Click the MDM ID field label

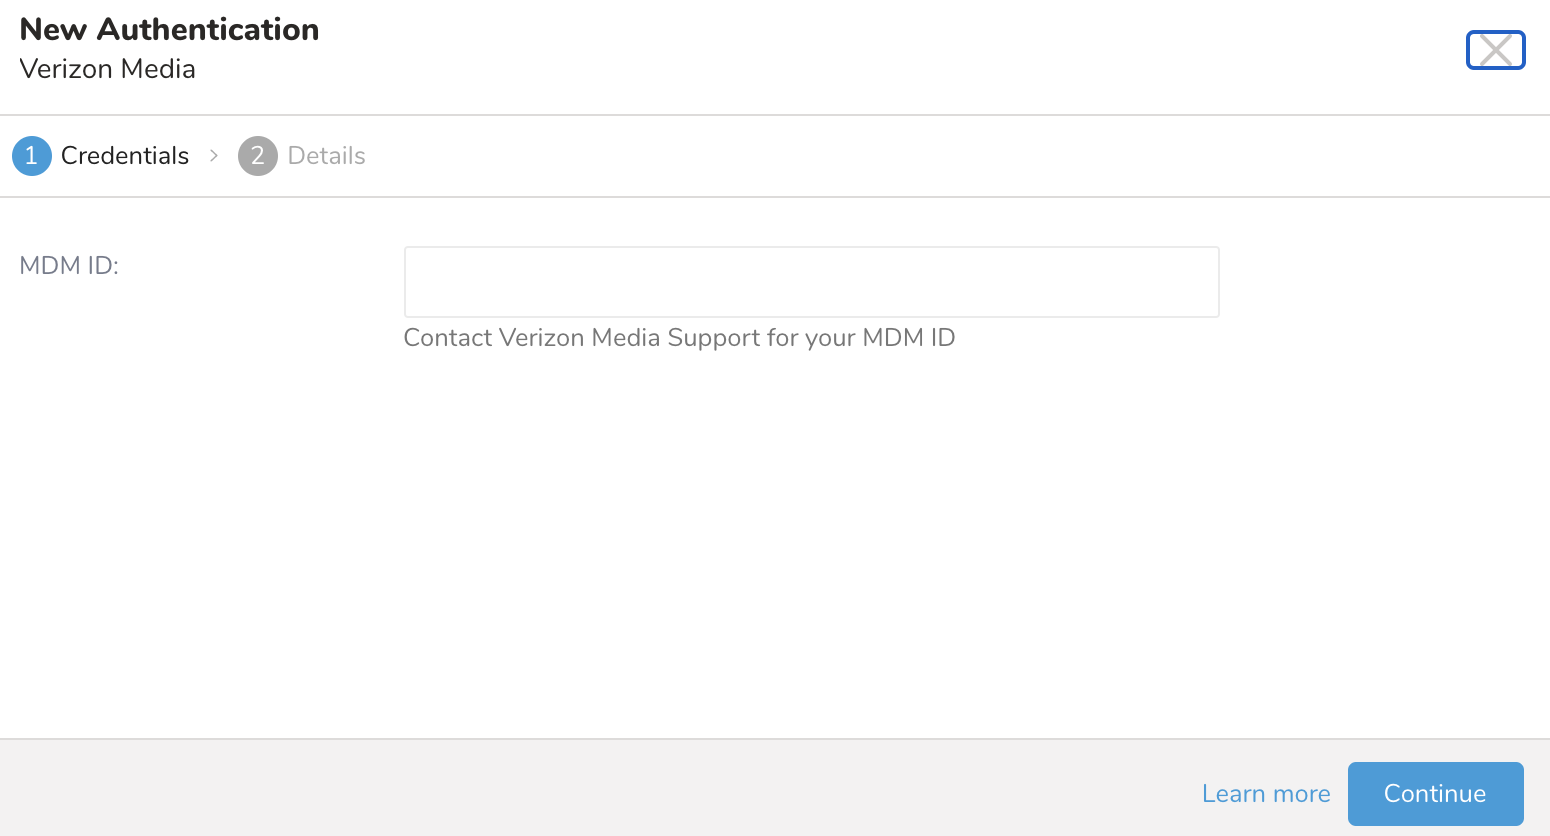click(x=69, y=266)
